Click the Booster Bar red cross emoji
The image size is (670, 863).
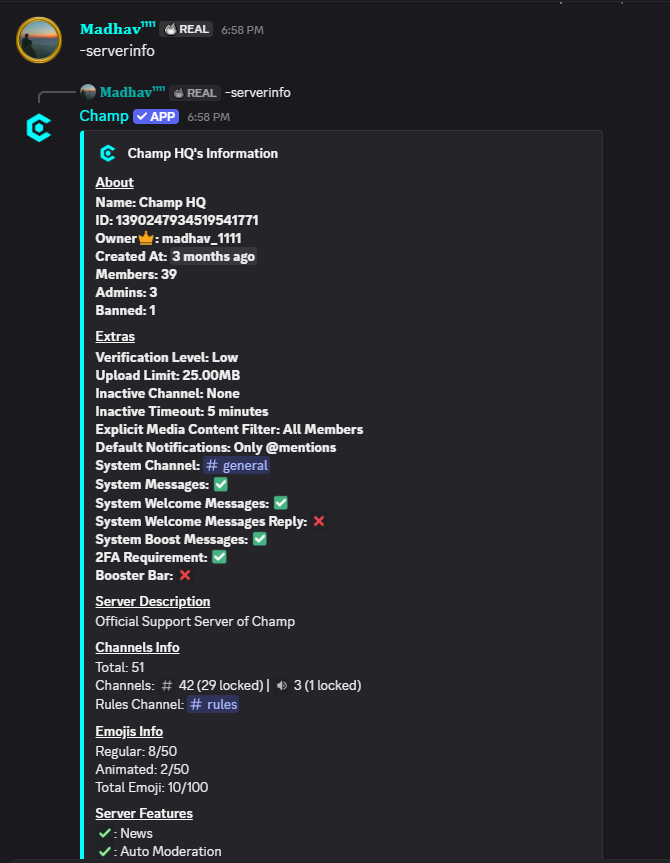(x=184, y=575)
